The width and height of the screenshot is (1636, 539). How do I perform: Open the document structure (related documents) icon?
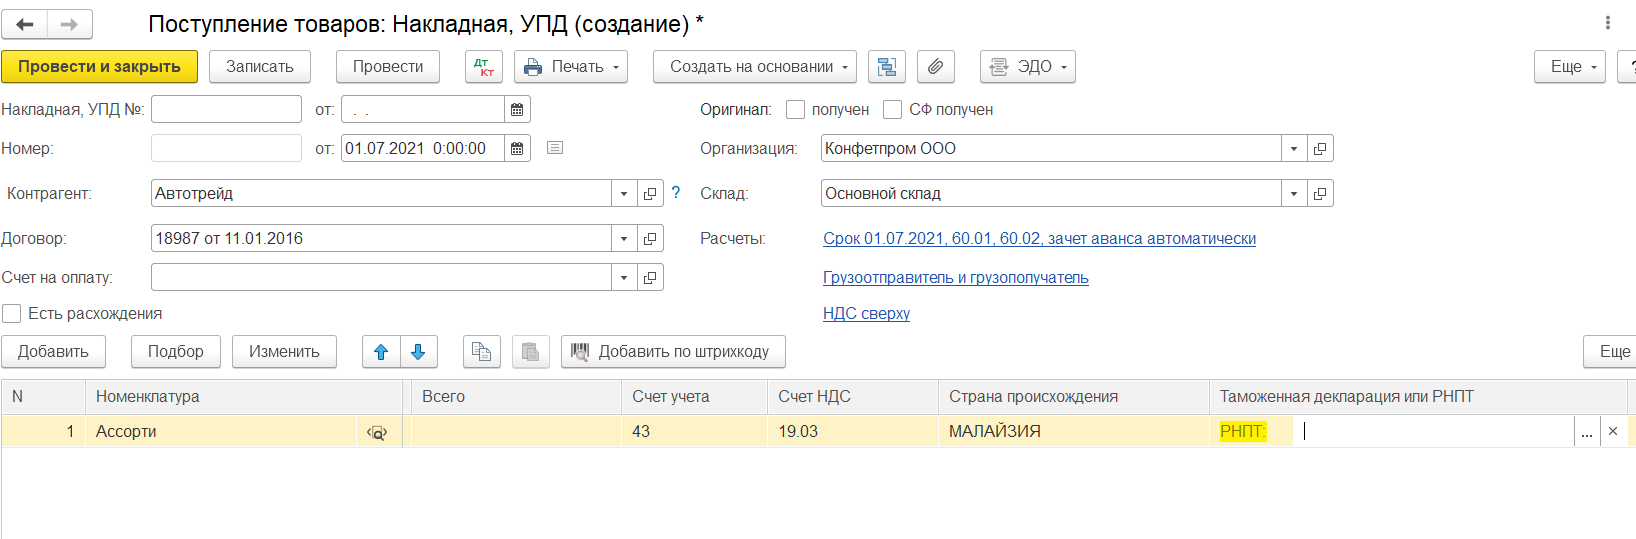pos(886,67)
